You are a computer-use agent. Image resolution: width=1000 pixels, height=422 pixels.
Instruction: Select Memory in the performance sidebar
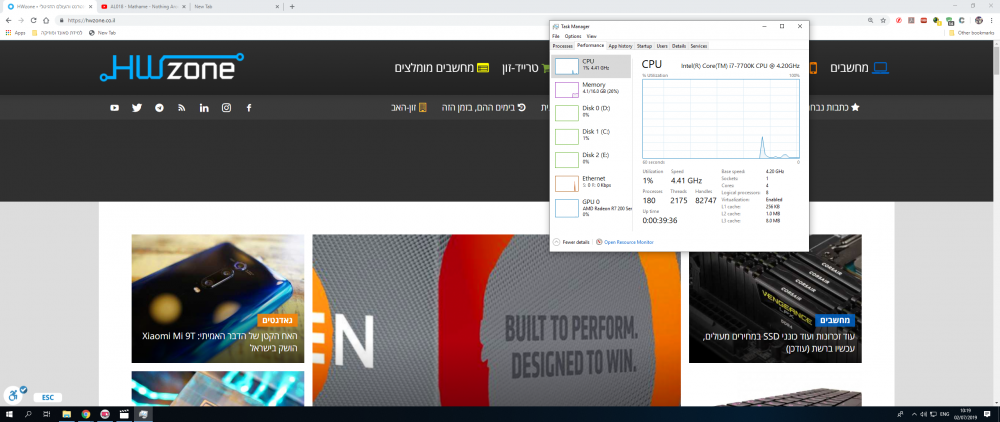pos(591,90)
